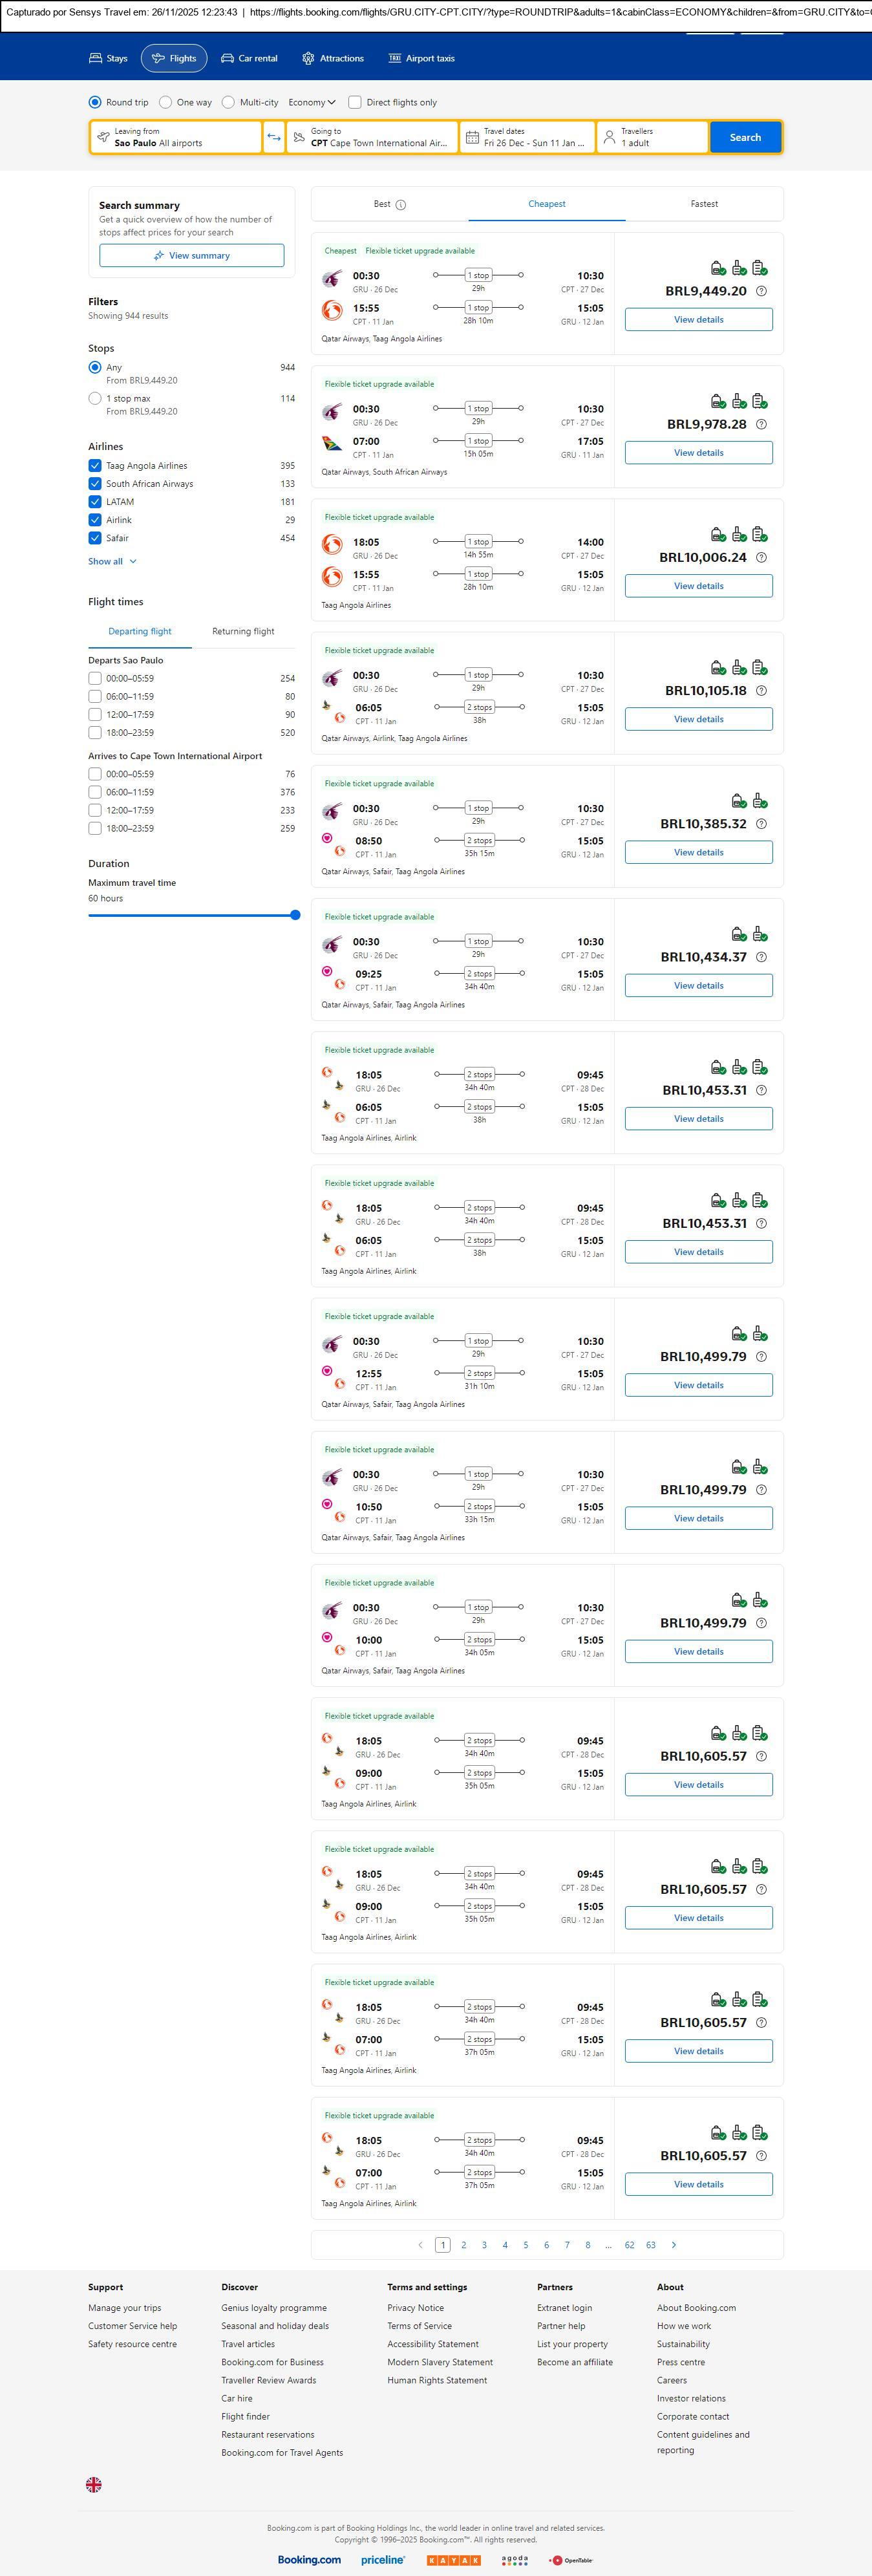Click the calendar icon in Travel dates field
872x2576 pixels.
coord(472,137)
